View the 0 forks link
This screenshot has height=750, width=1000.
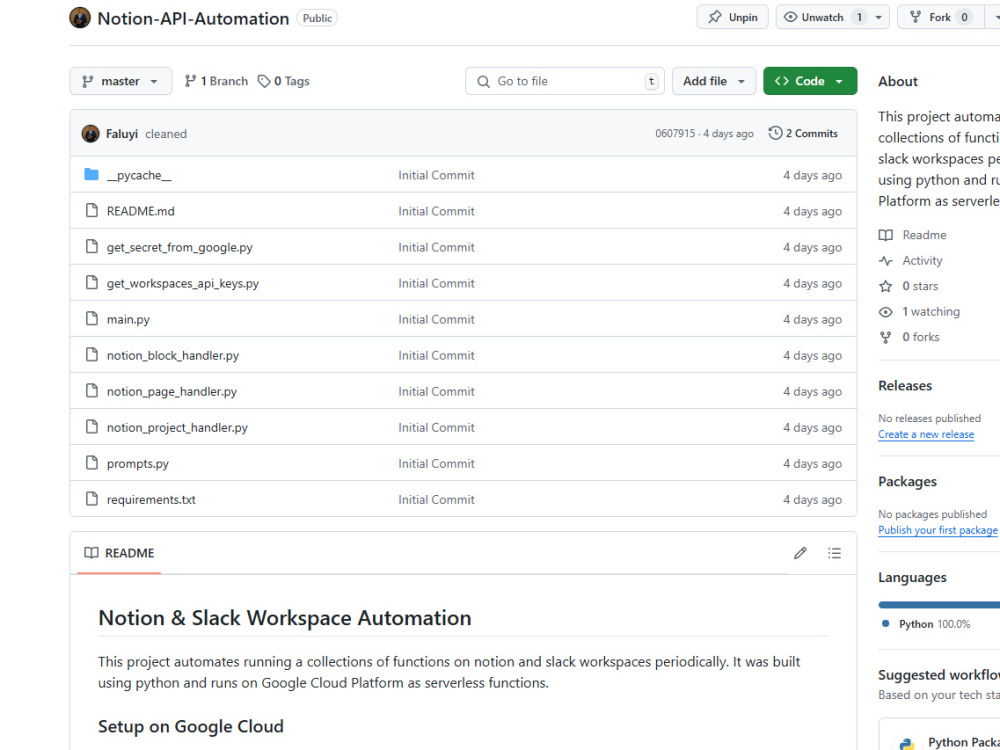click(909, 337)
